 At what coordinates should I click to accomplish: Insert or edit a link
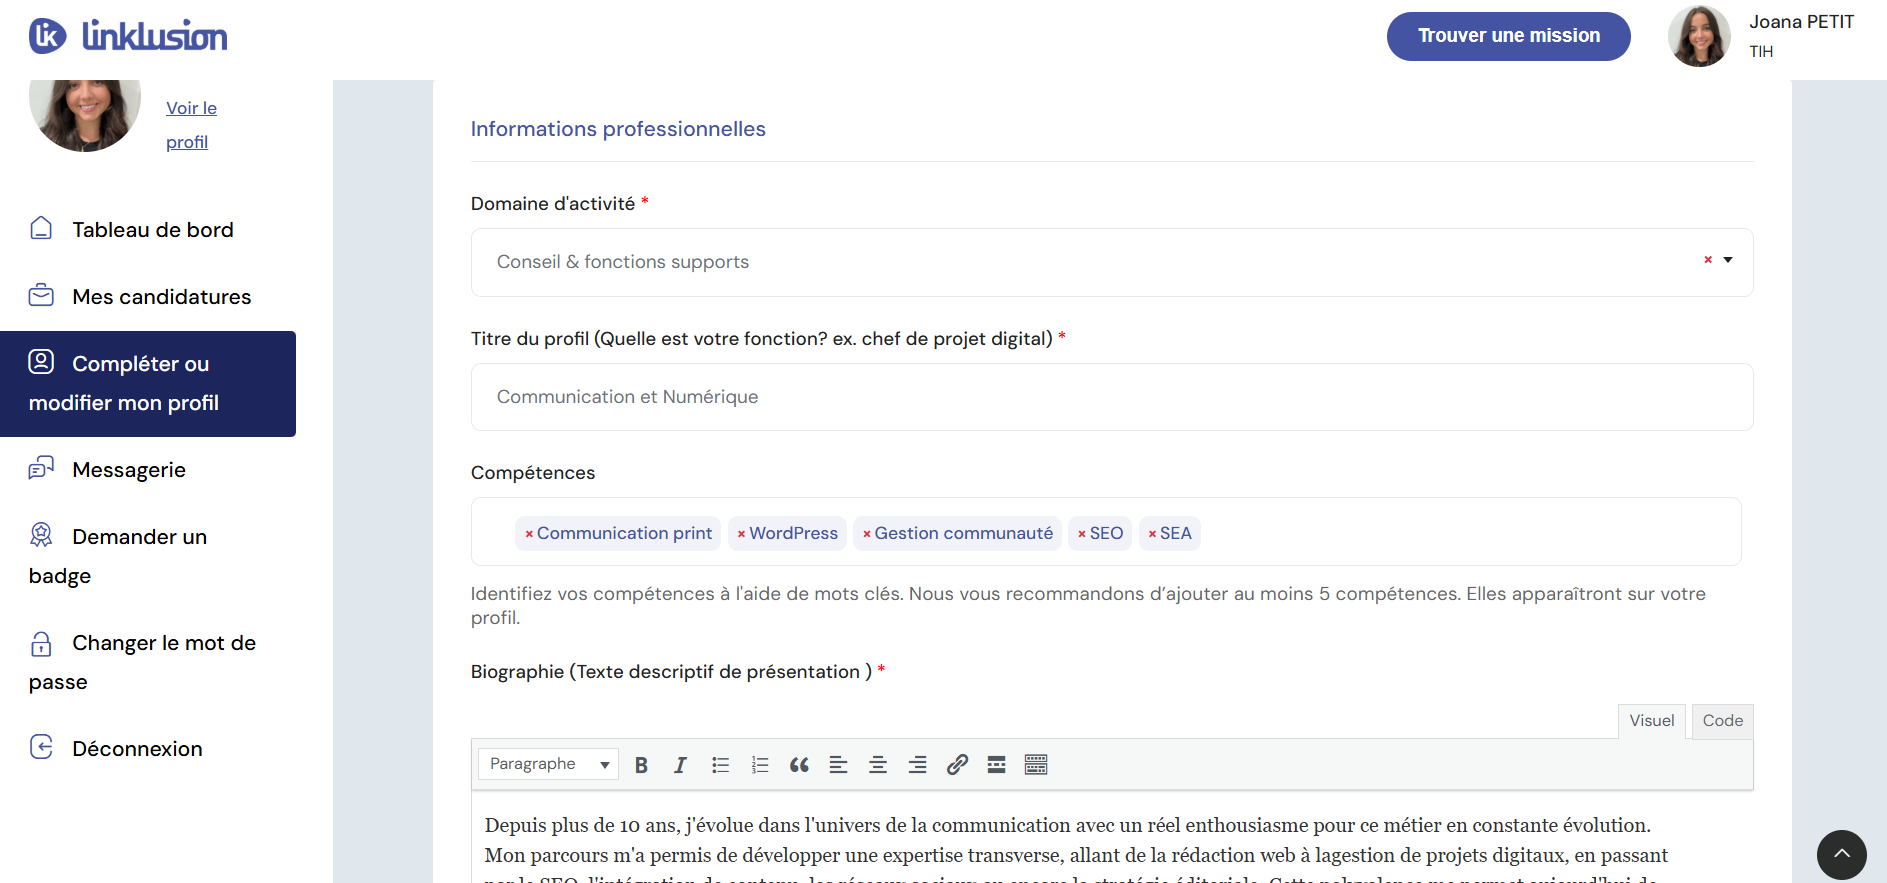tap(957, 765)
